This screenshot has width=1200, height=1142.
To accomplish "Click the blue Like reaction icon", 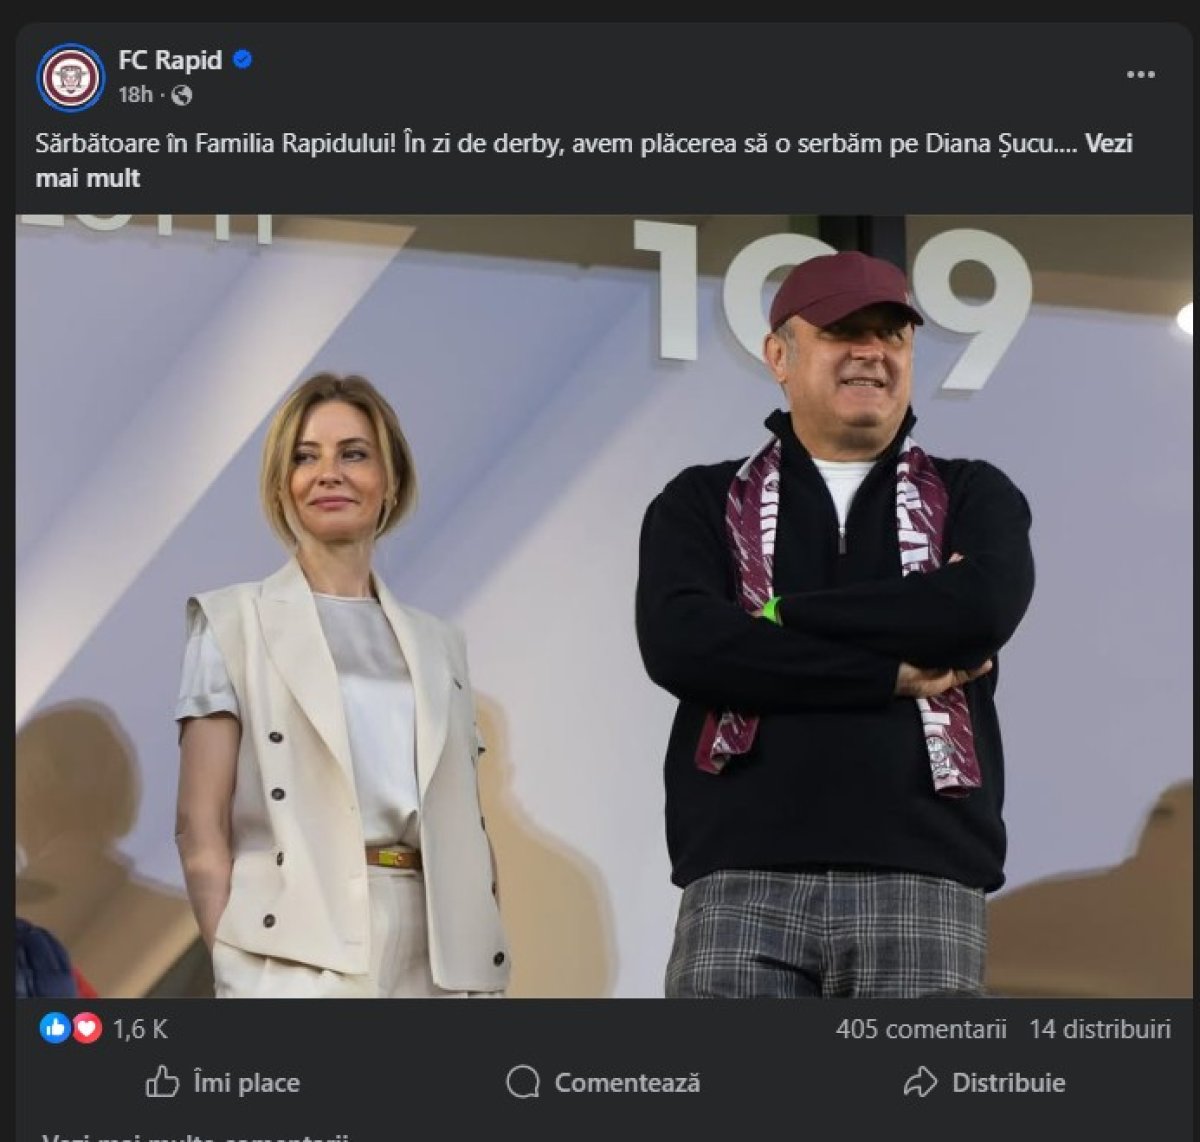I will point(55,1028).
